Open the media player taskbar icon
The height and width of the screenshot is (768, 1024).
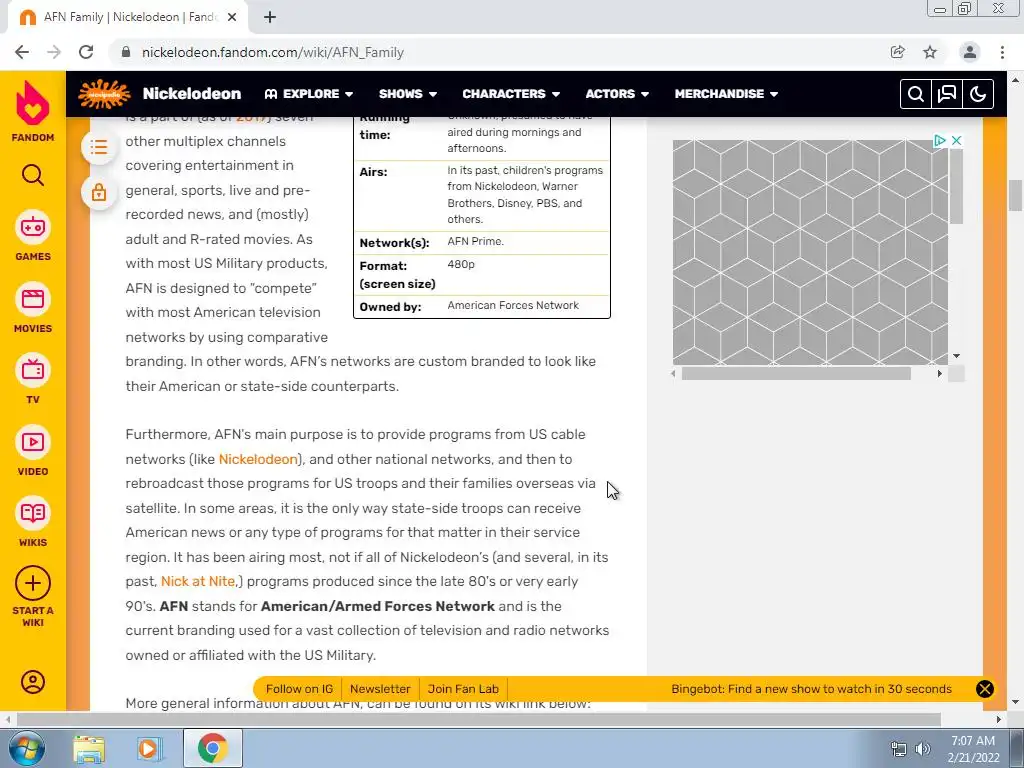click(x=149, y=748)
